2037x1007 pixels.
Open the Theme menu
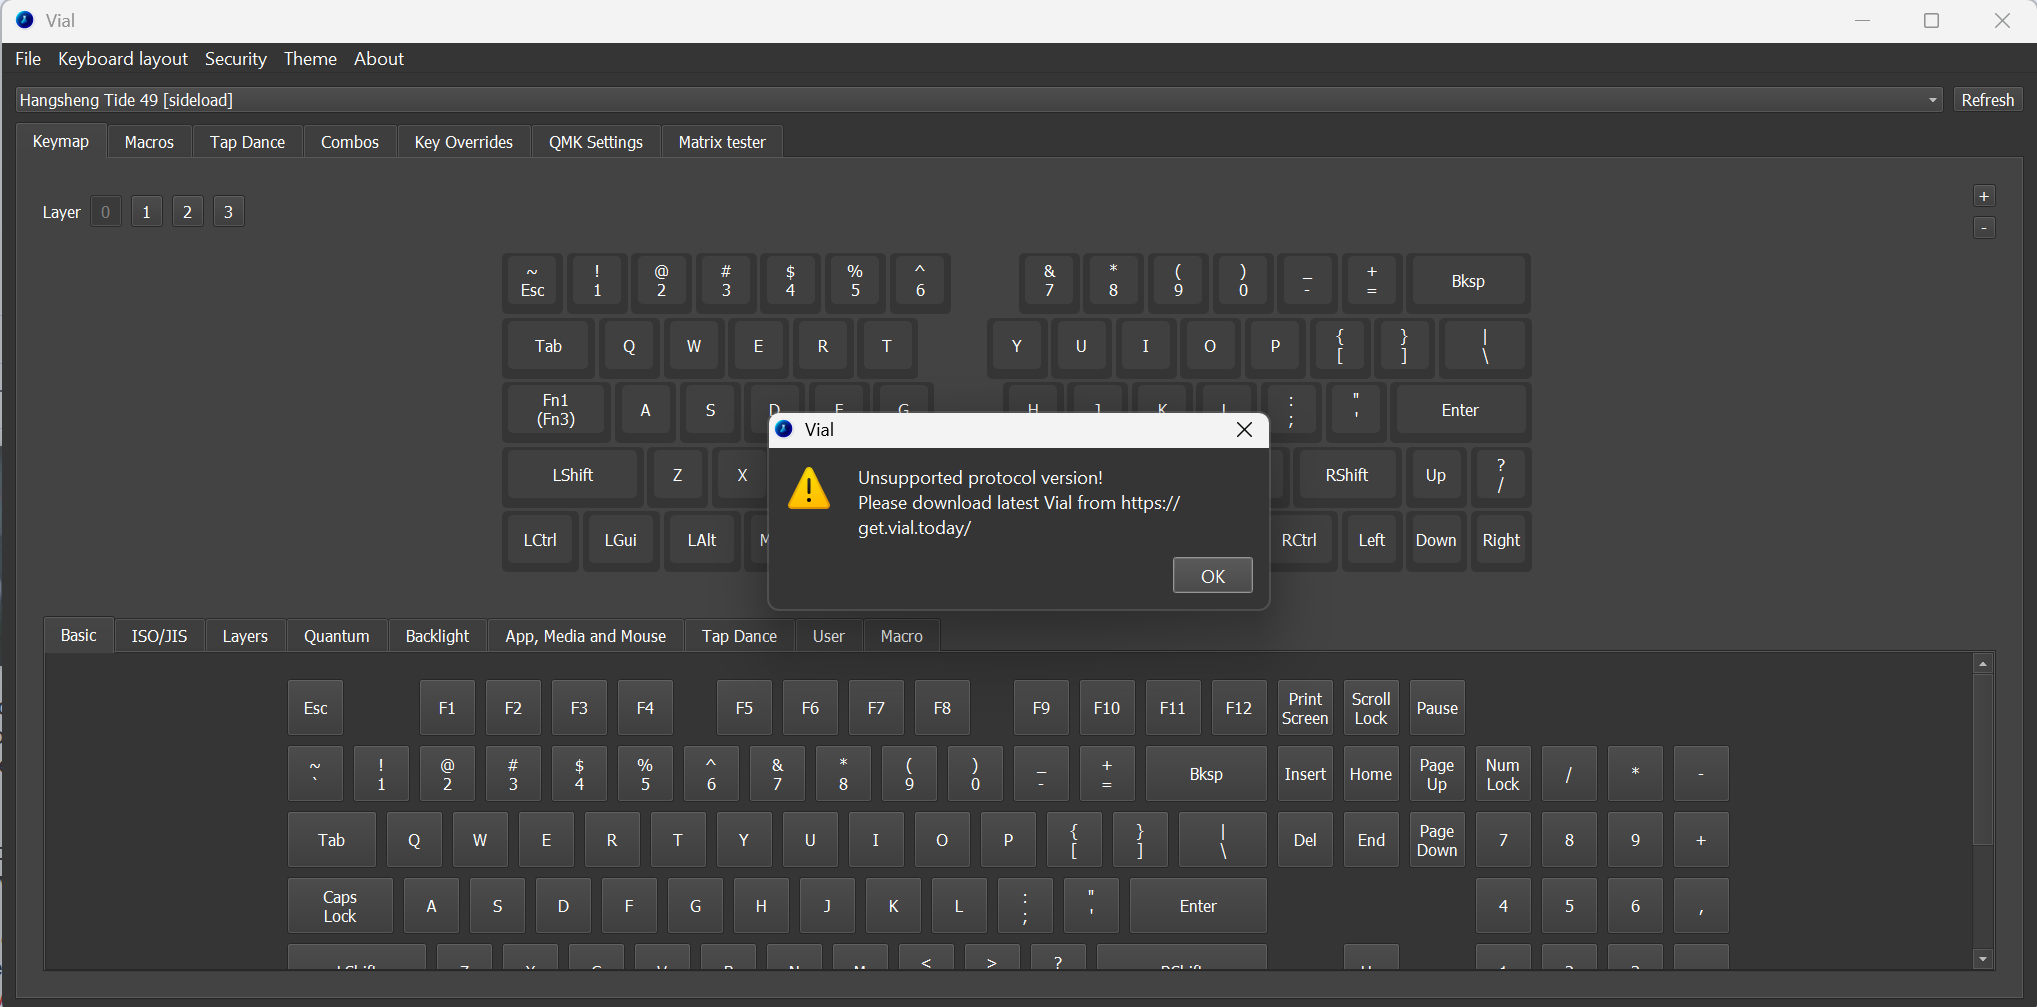tap(310, 59)
